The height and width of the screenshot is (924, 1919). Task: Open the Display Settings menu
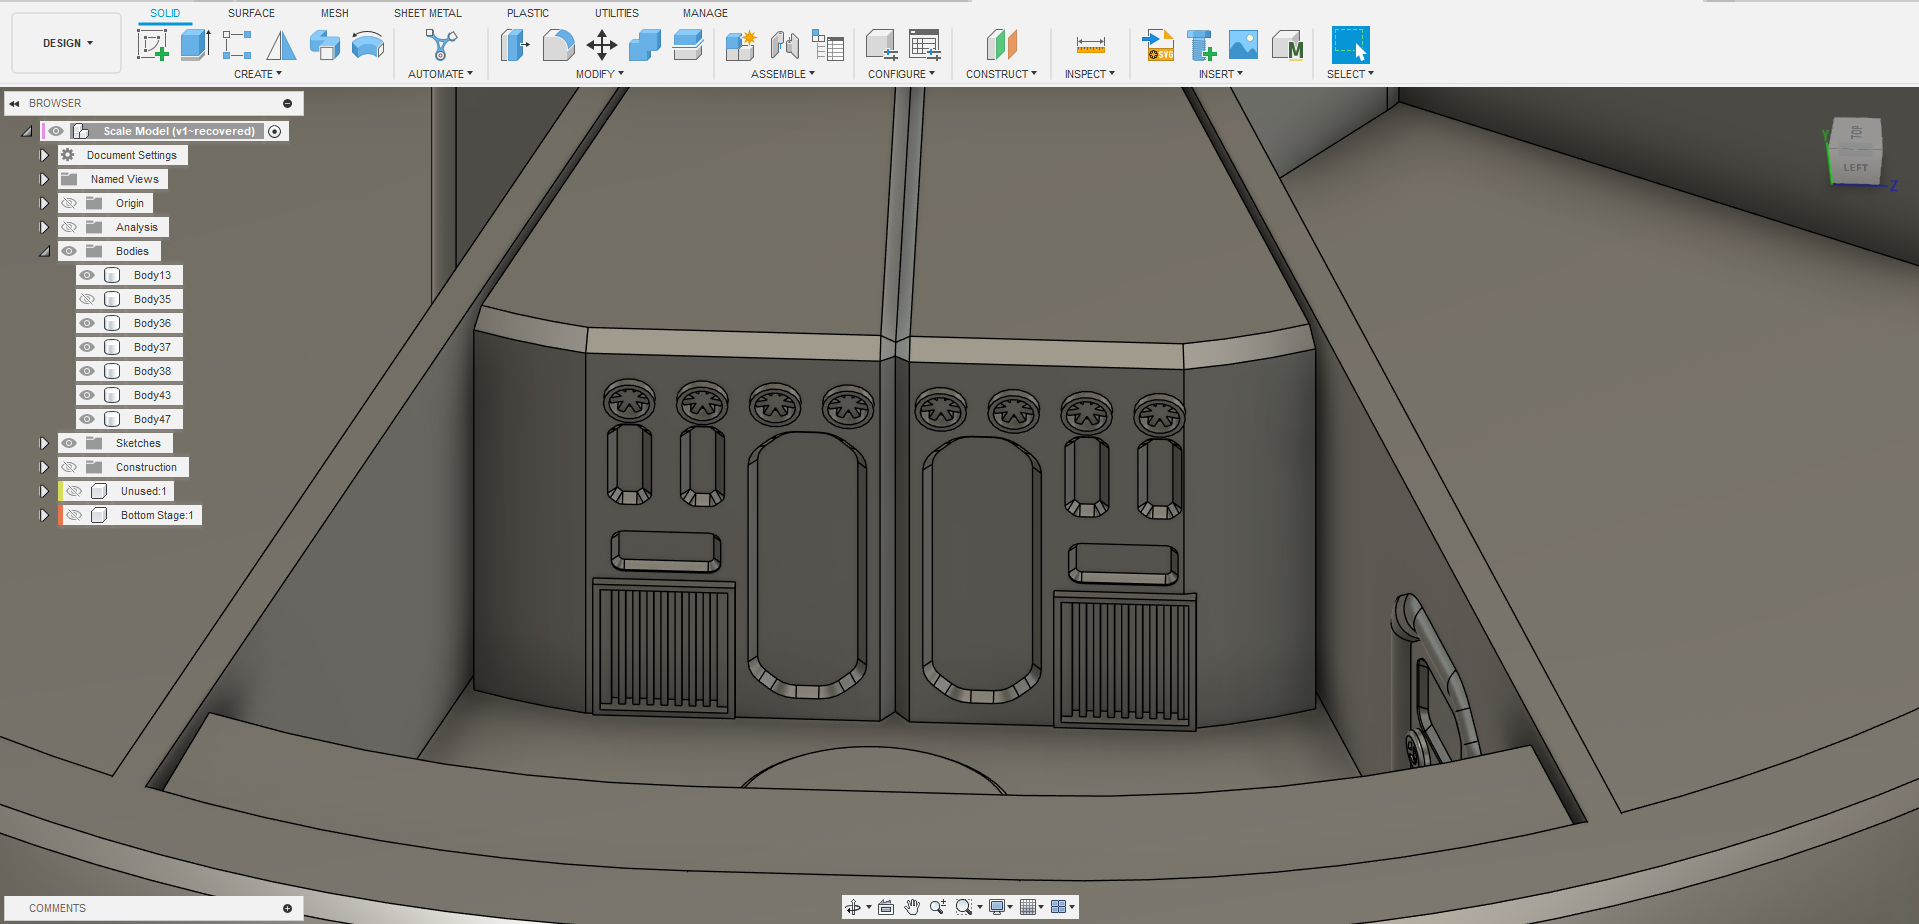(1001, 907)
